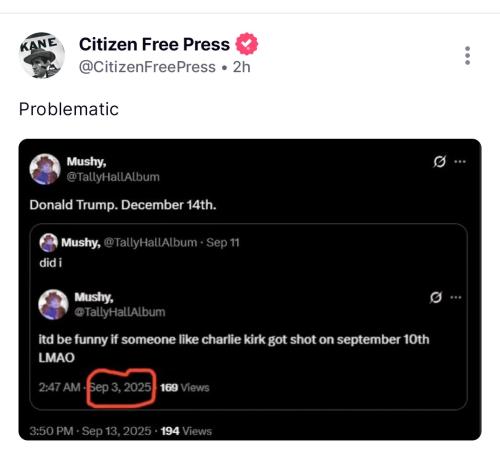Open the Citizen Free Press display name
500x452 pixels.
pos(154,44)
